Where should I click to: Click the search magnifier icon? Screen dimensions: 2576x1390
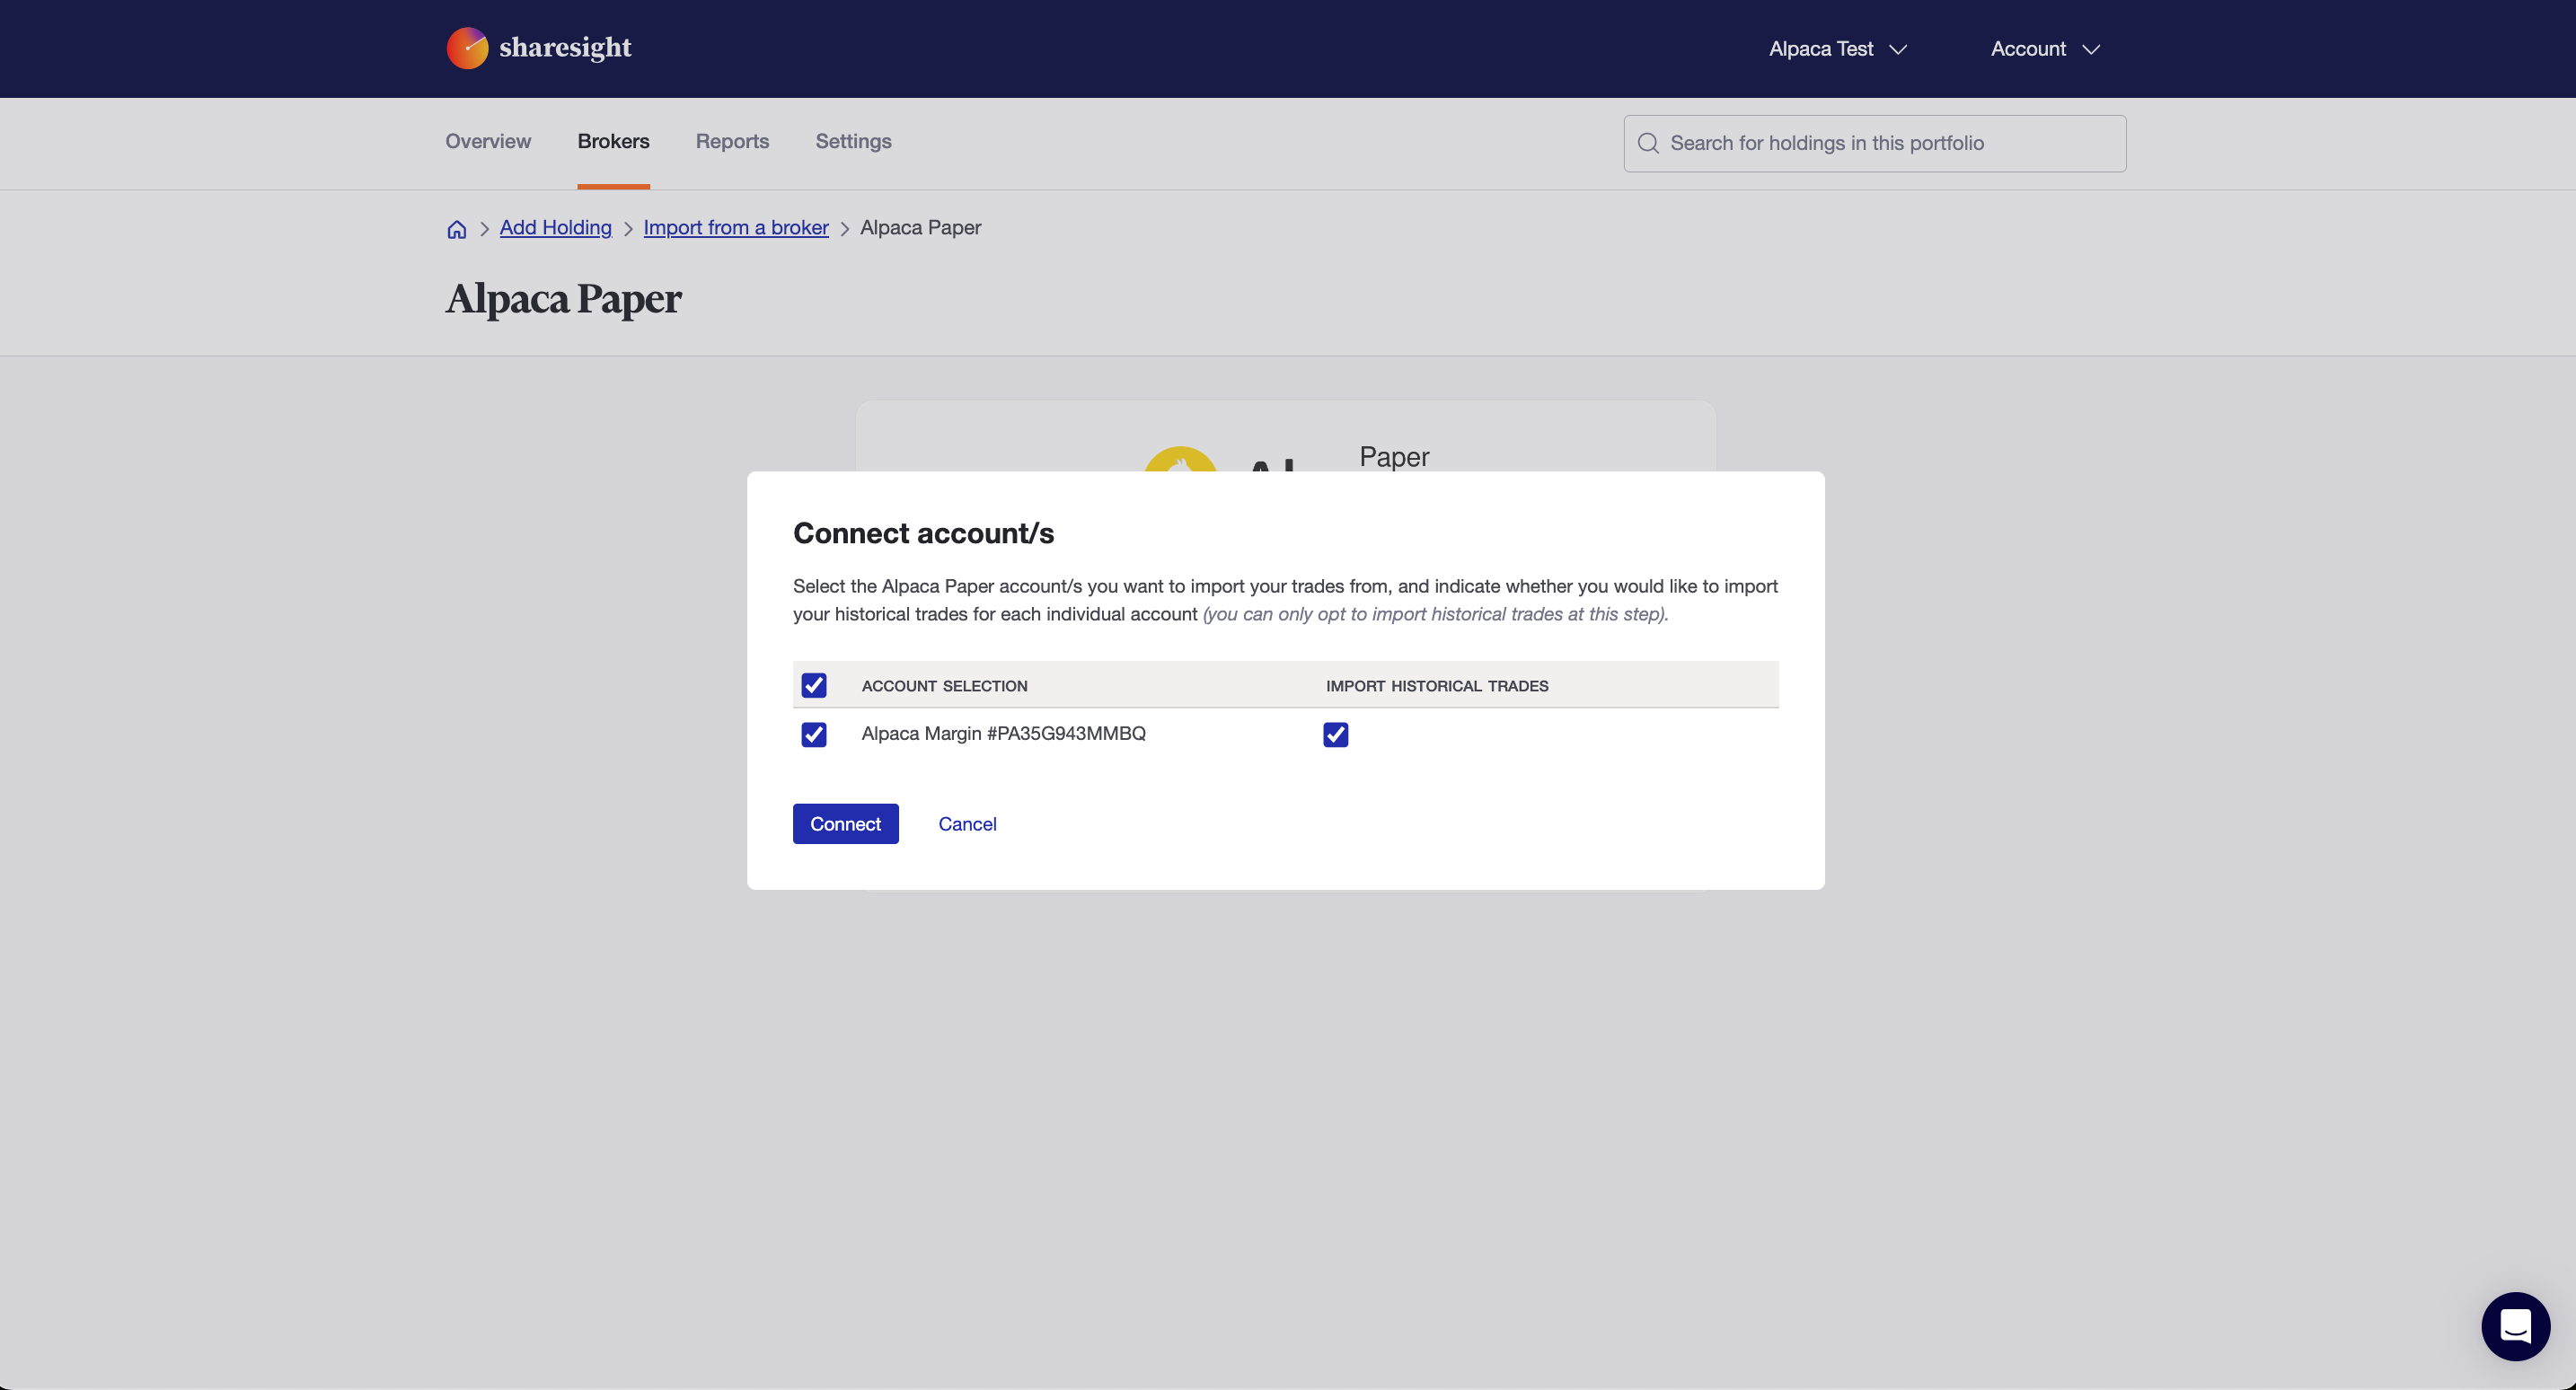pyautogui.click(x=1648, y=143)
